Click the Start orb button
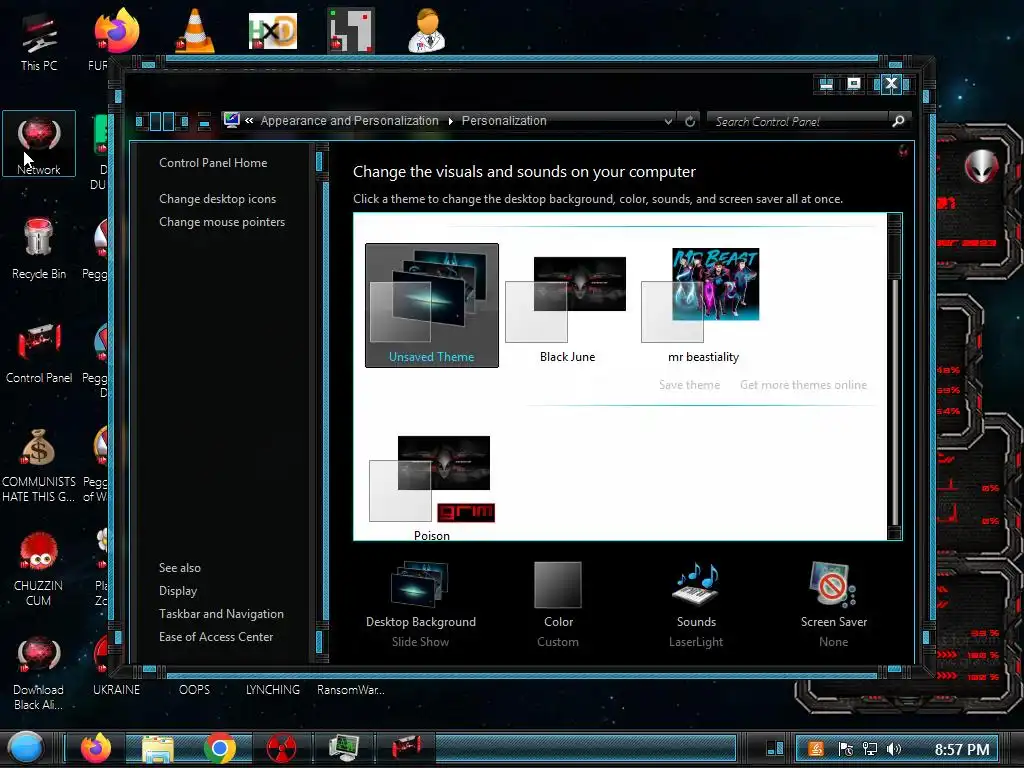Screen dimensions: 1024x768 click(x=25, y=748)
